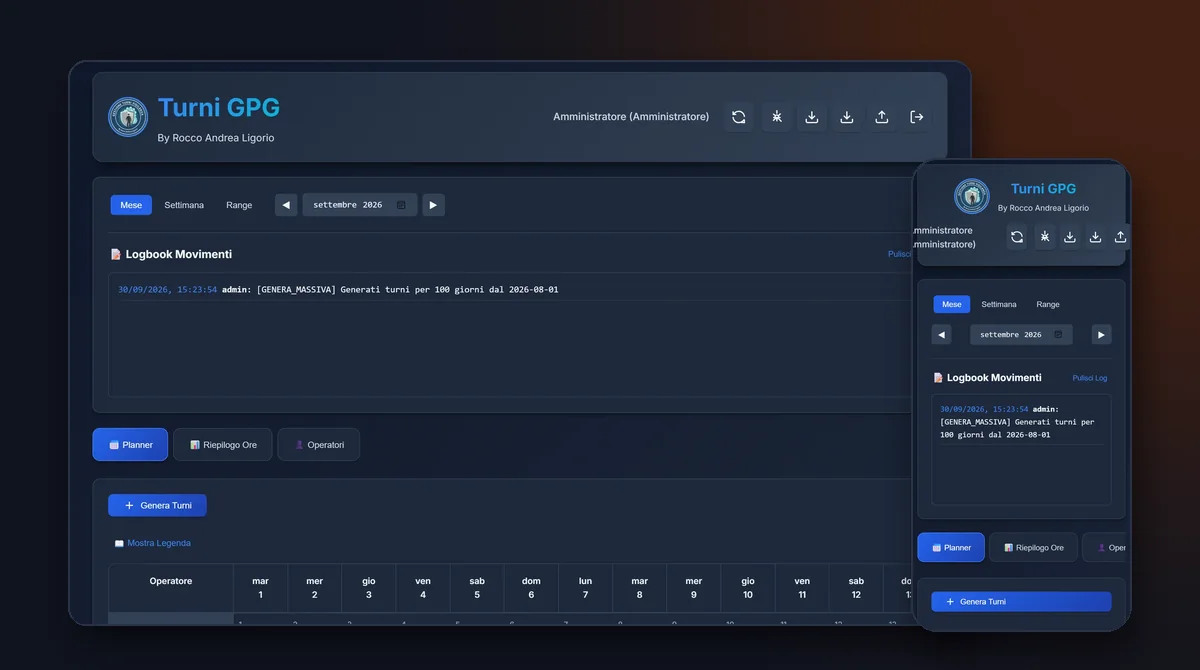The height and width of the screenshot is (670, 1200).
Task: Click the bug icon in phone view
Action: [1045, 237]
